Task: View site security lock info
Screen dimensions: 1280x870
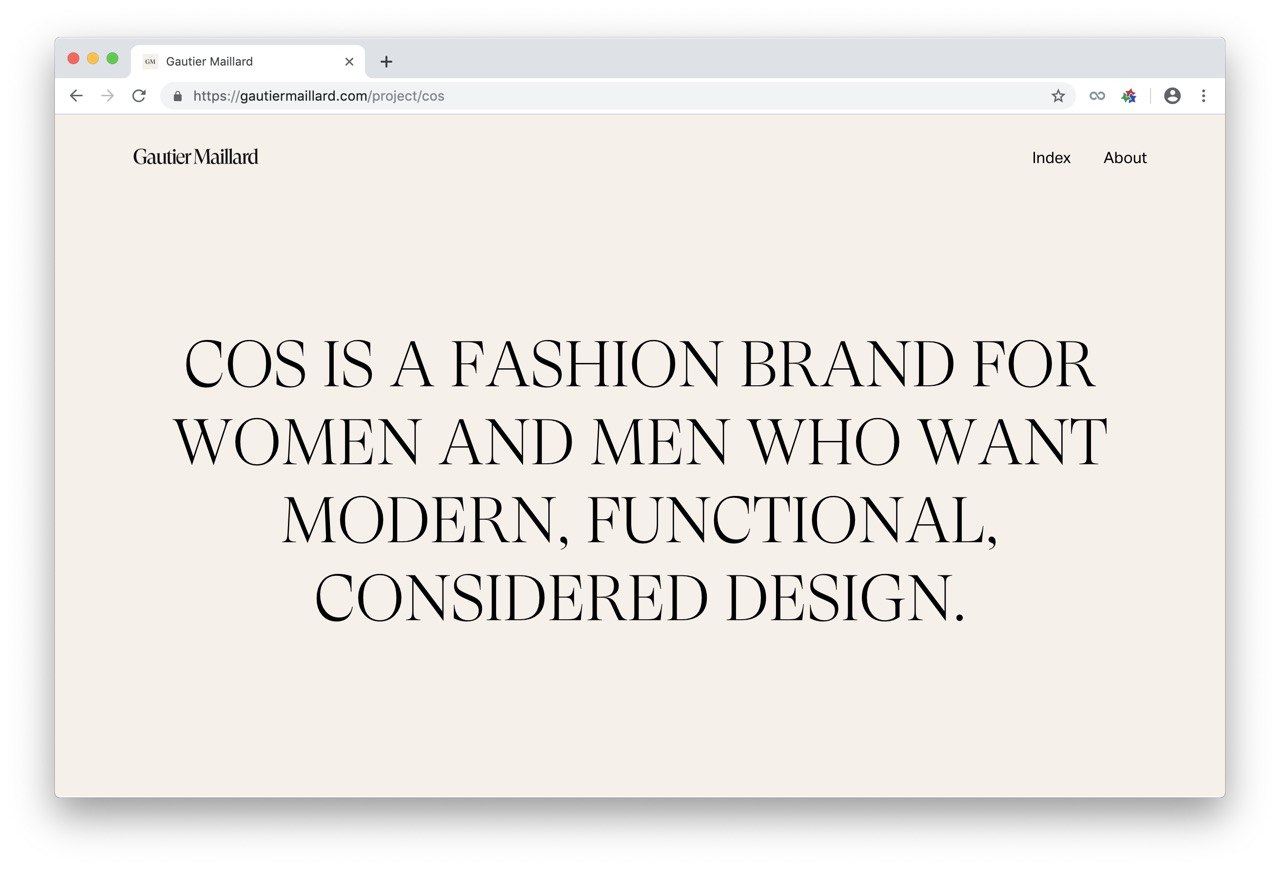Action: tap(178, 96)
